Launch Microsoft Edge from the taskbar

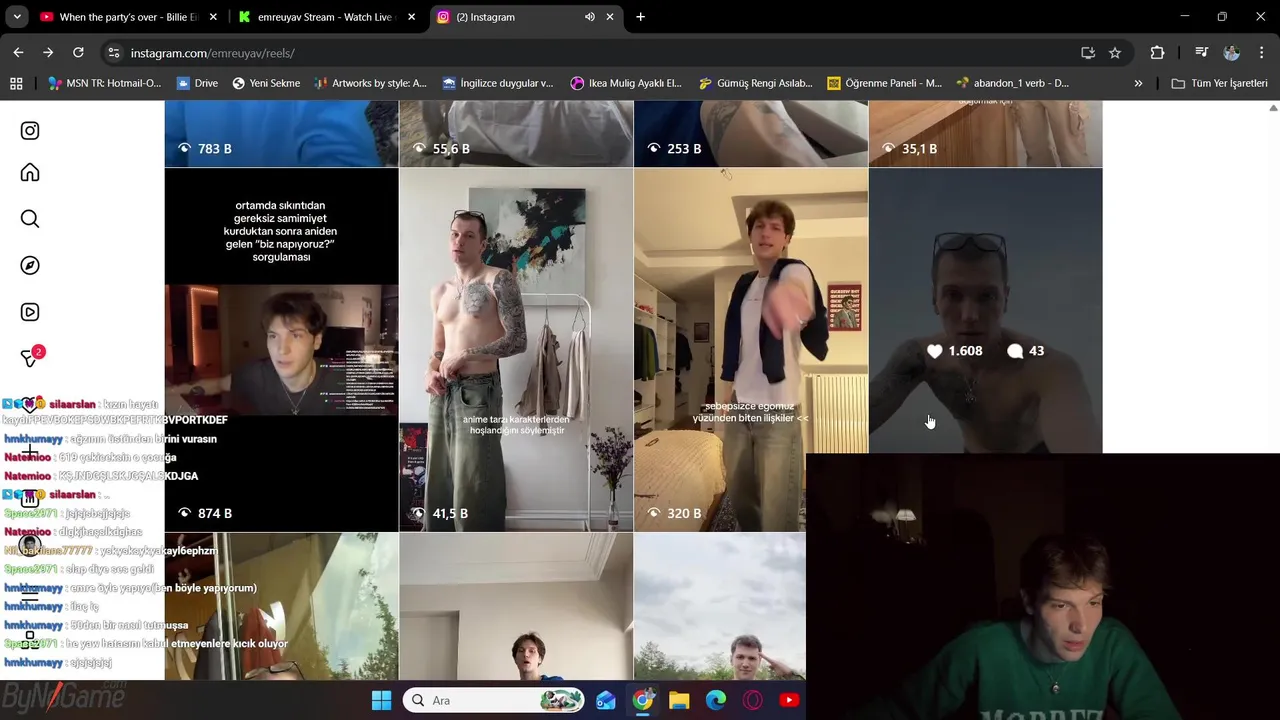coord(716,700)
